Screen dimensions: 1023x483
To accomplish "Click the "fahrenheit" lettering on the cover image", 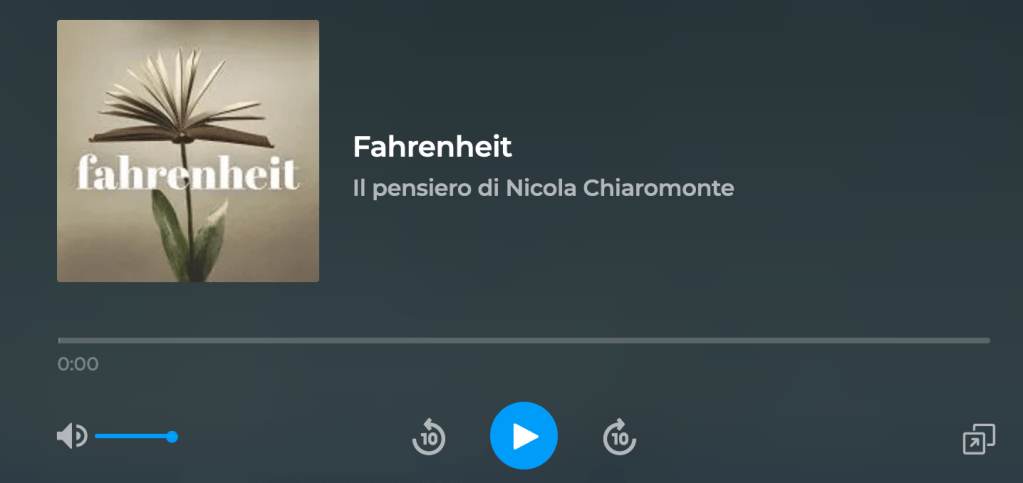I will (188, 174).
